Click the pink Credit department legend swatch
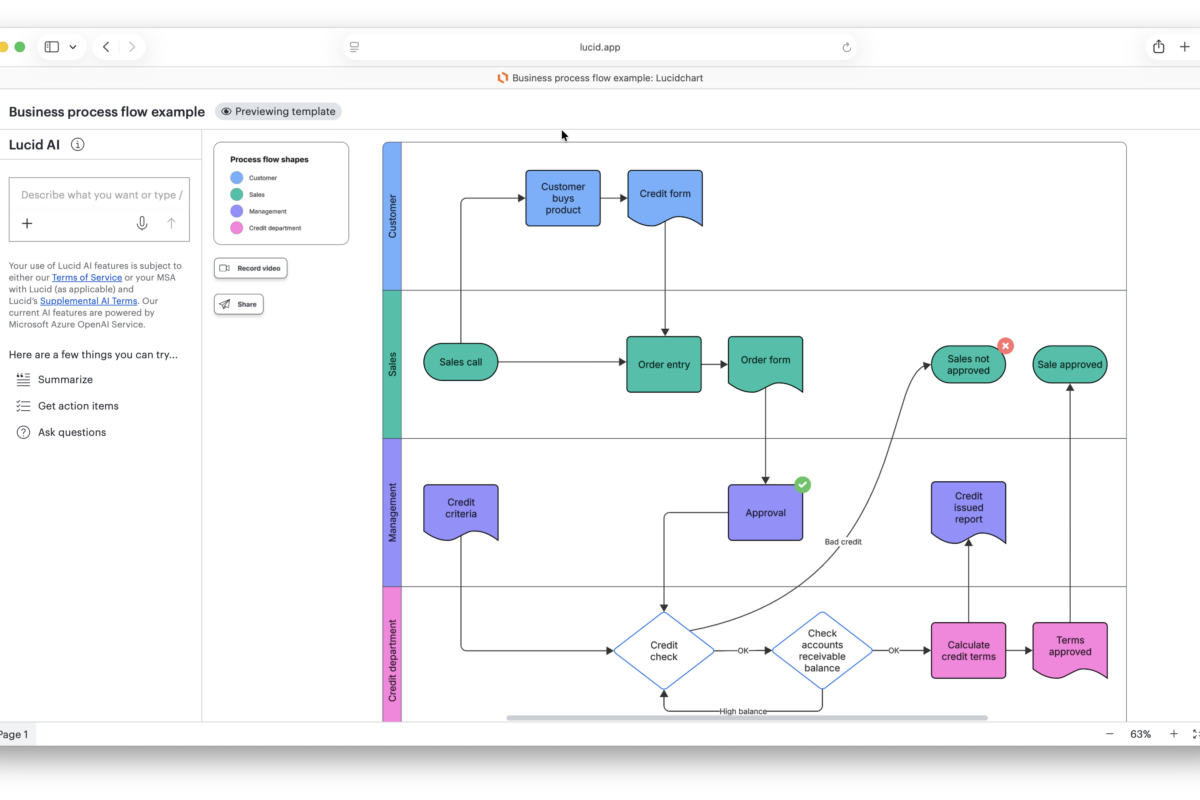 pos(237,228)
